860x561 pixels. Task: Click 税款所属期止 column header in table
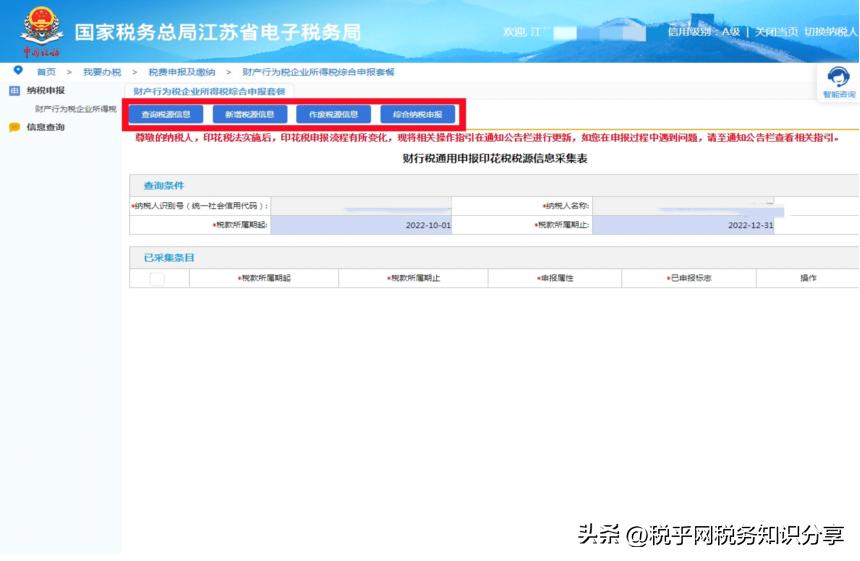click(414, 279)
